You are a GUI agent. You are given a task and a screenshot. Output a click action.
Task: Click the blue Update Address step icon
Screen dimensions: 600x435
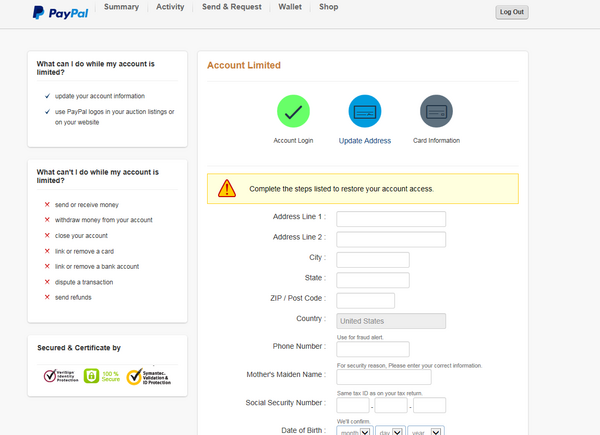[x=365, y=111]
